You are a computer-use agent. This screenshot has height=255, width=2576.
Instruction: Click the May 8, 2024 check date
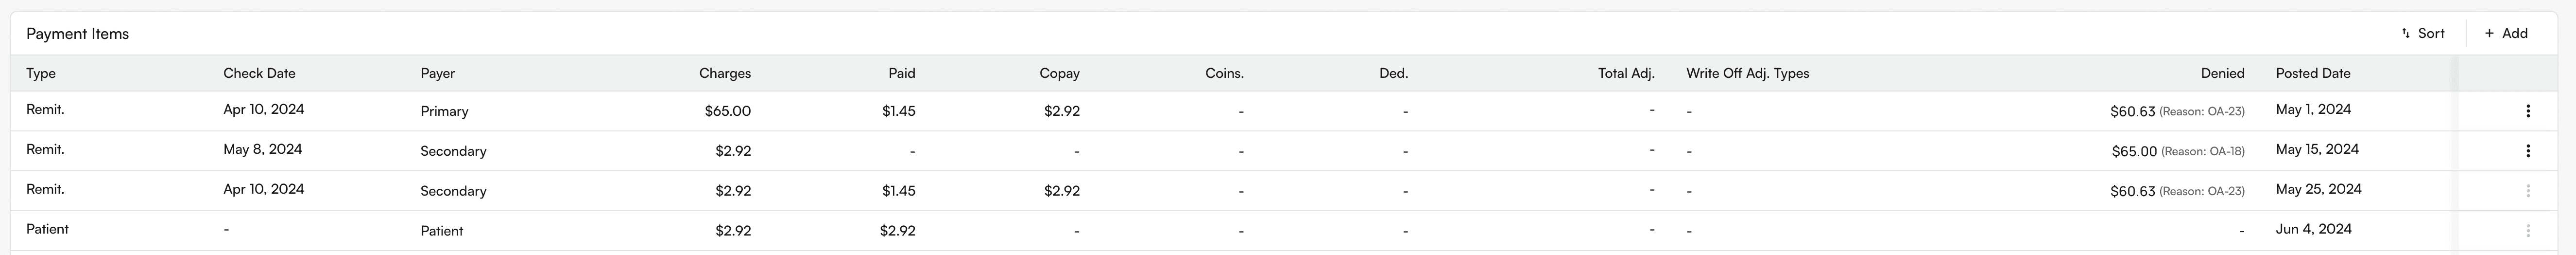coord(263,149)
